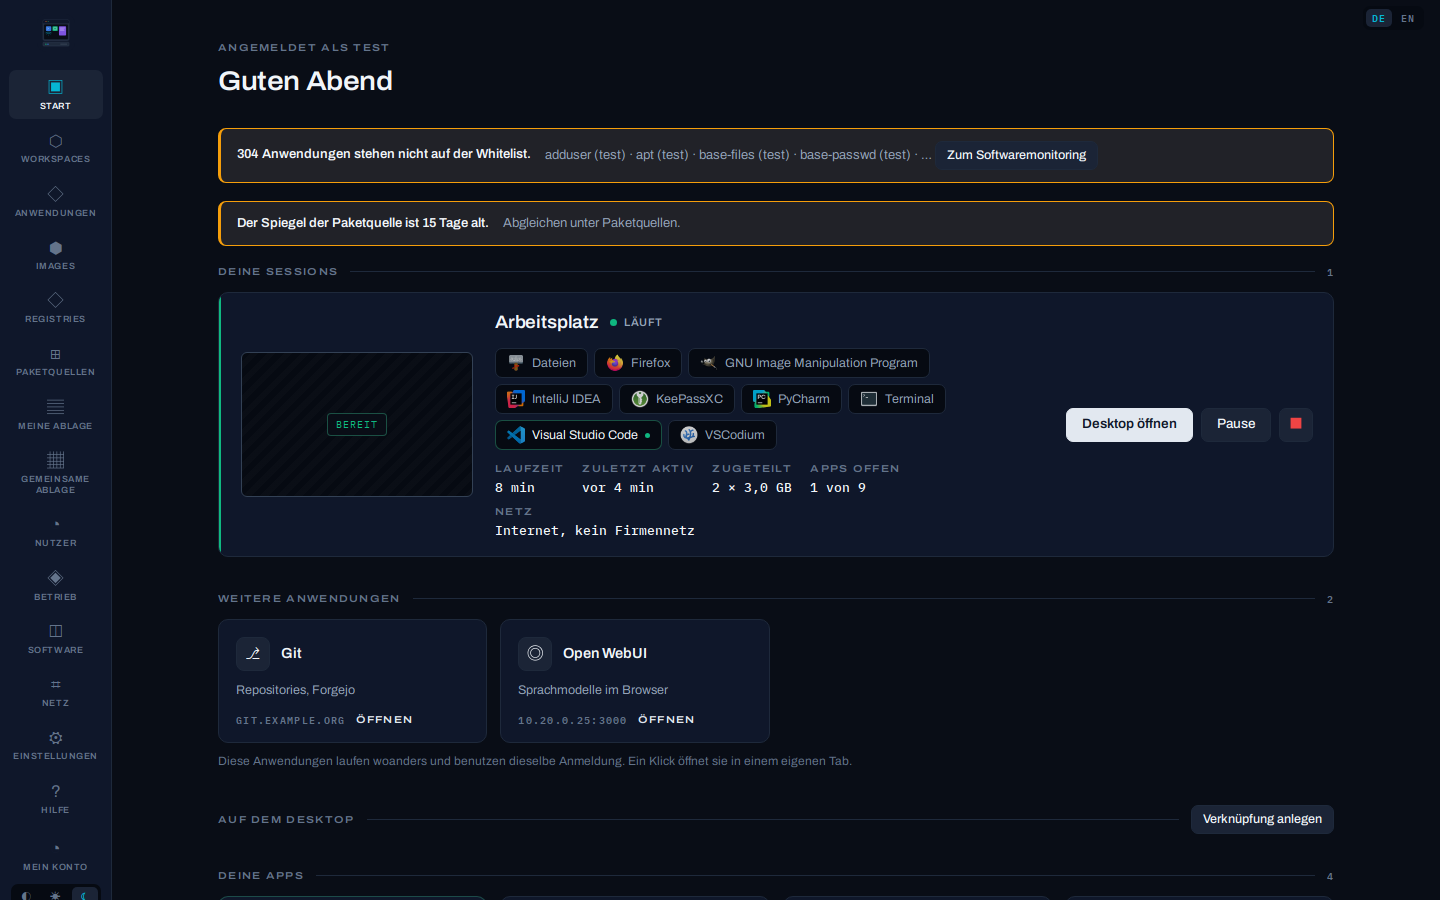Launch PyCharm in the session
This screenshot has width=1440, height=900.
[791, 399]
